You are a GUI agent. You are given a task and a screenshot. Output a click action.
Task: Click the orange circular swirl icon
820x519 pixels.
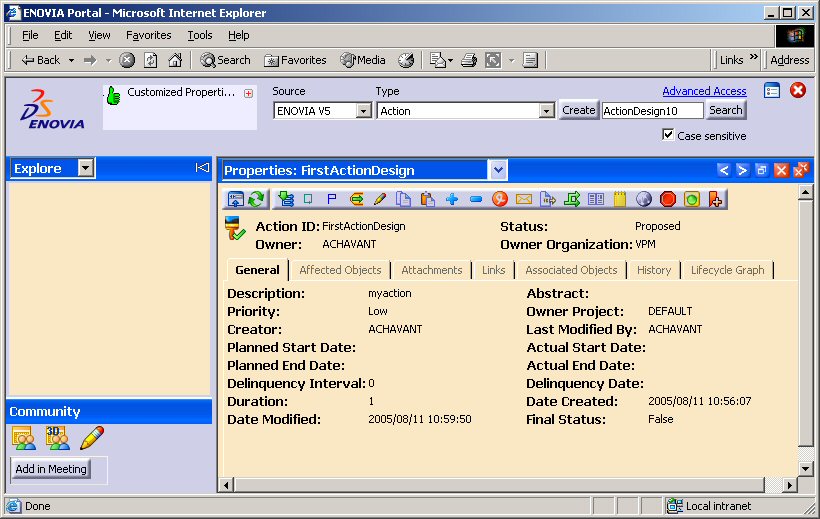click(x=500, y=199)
